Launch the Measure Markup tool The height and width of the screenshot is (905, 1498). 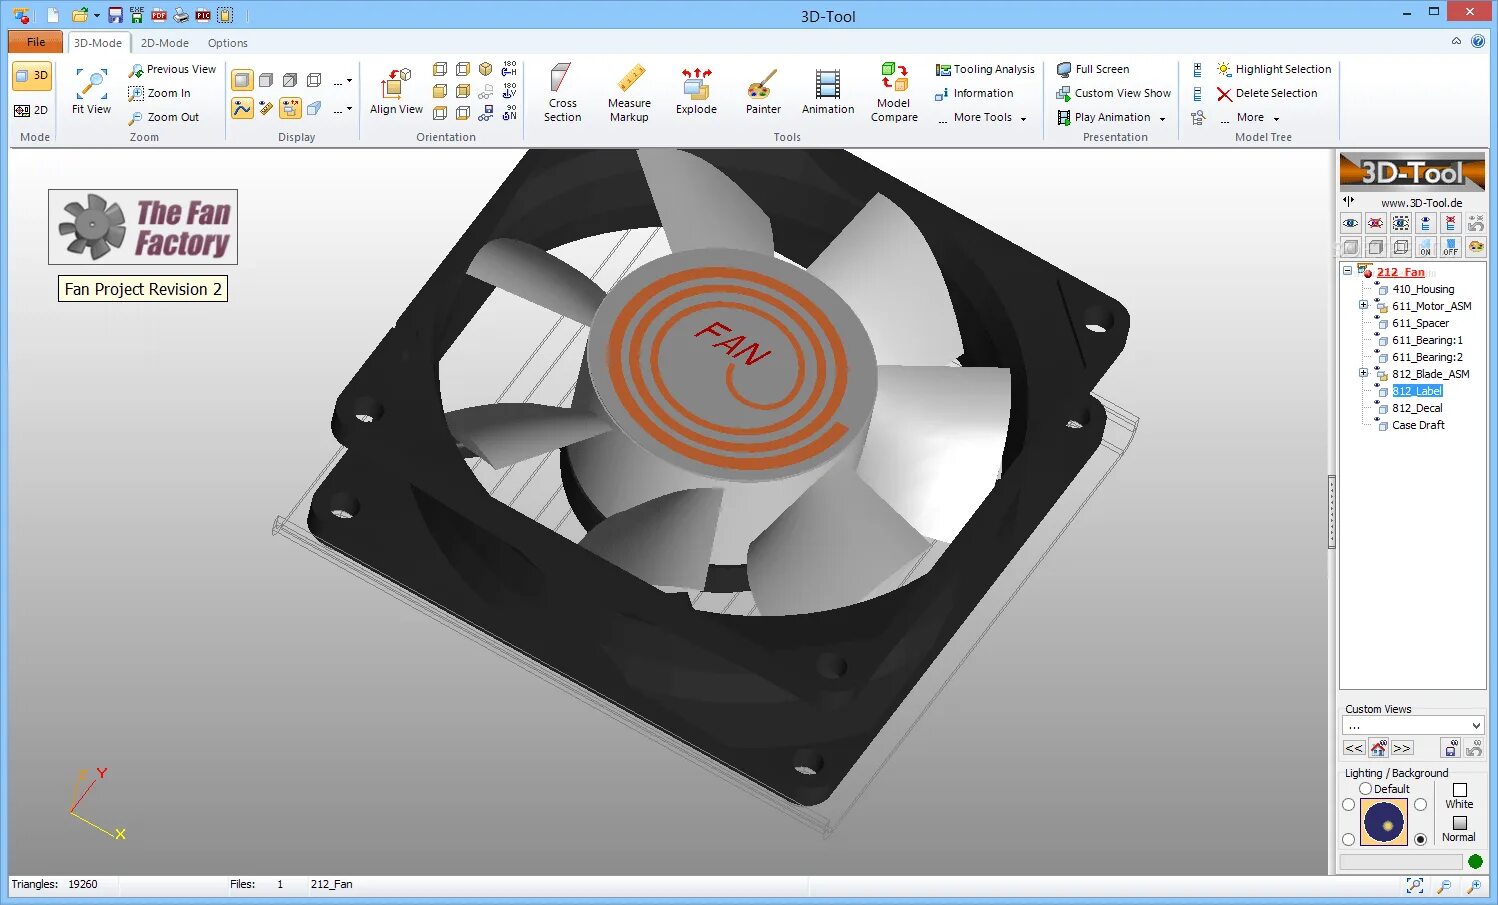click(629, 93)
